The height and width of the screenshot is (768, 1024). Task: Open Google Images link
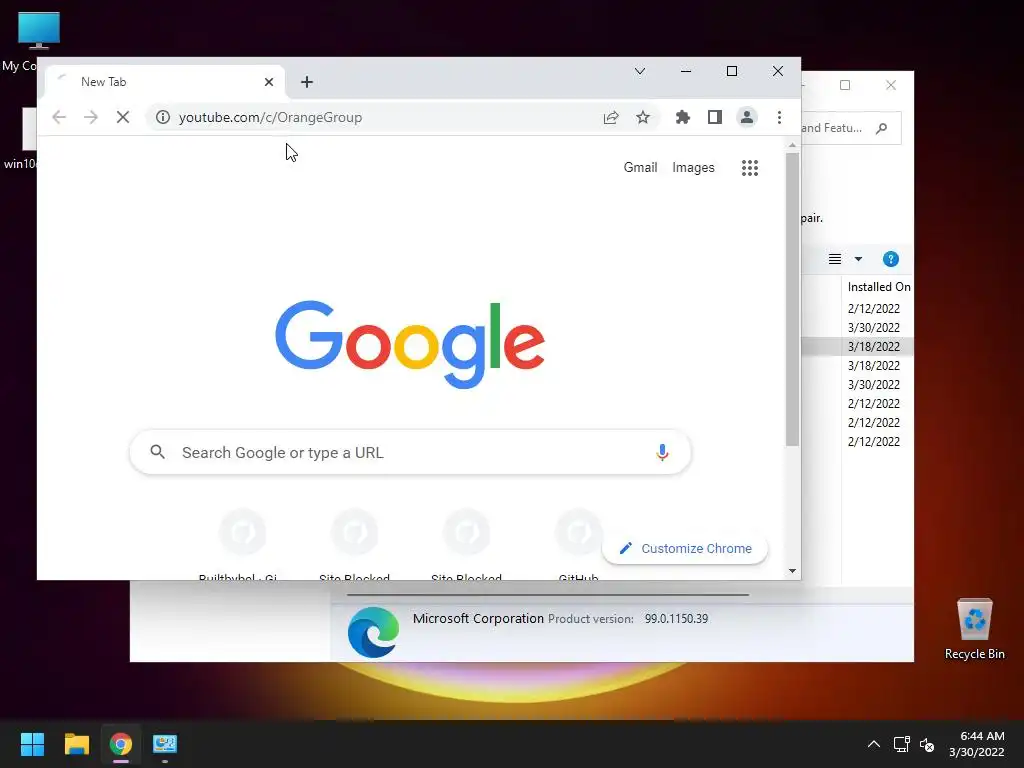click(x=694, y=168)
